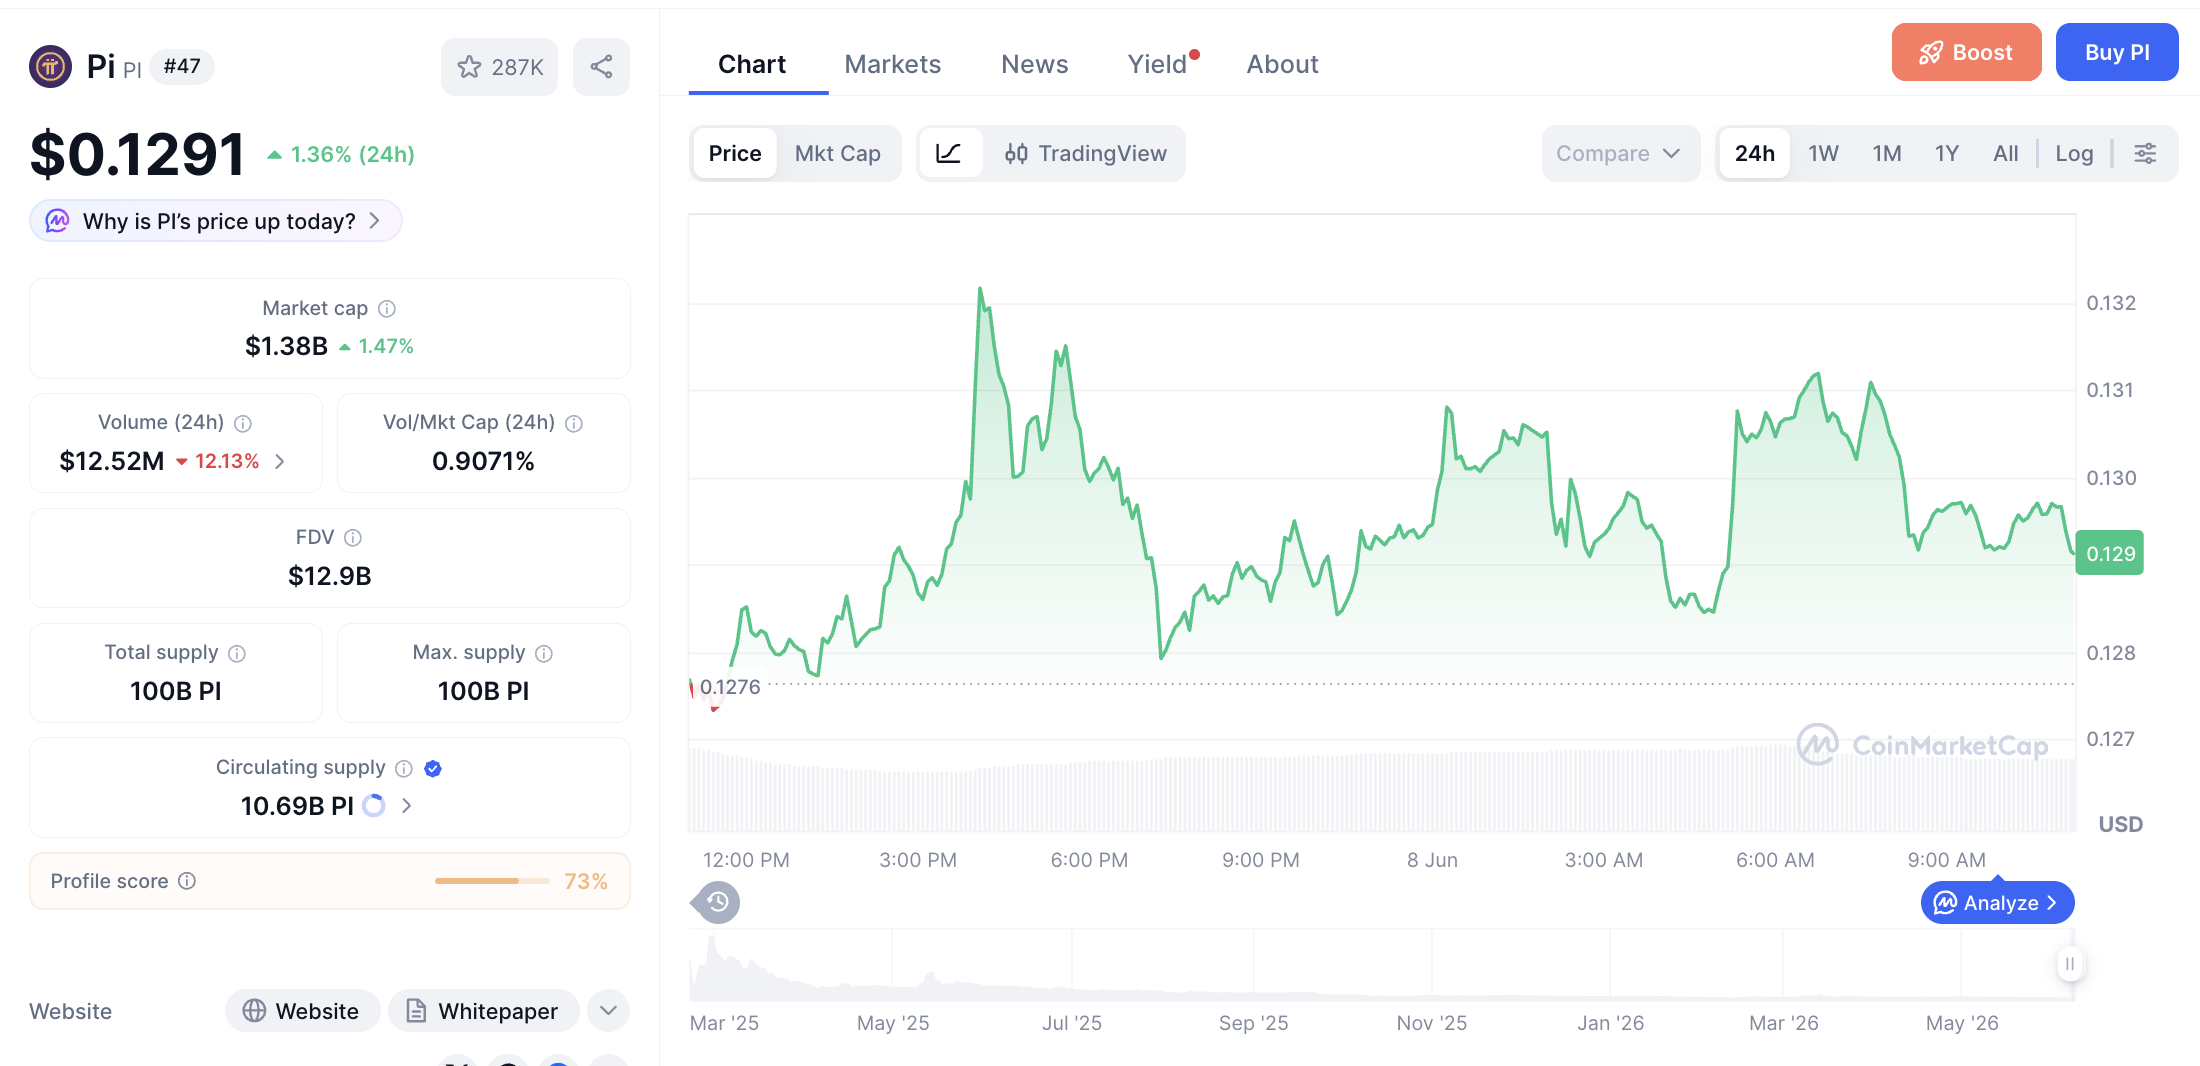Click the verified badge beside Circulating supply

(433, 768)
